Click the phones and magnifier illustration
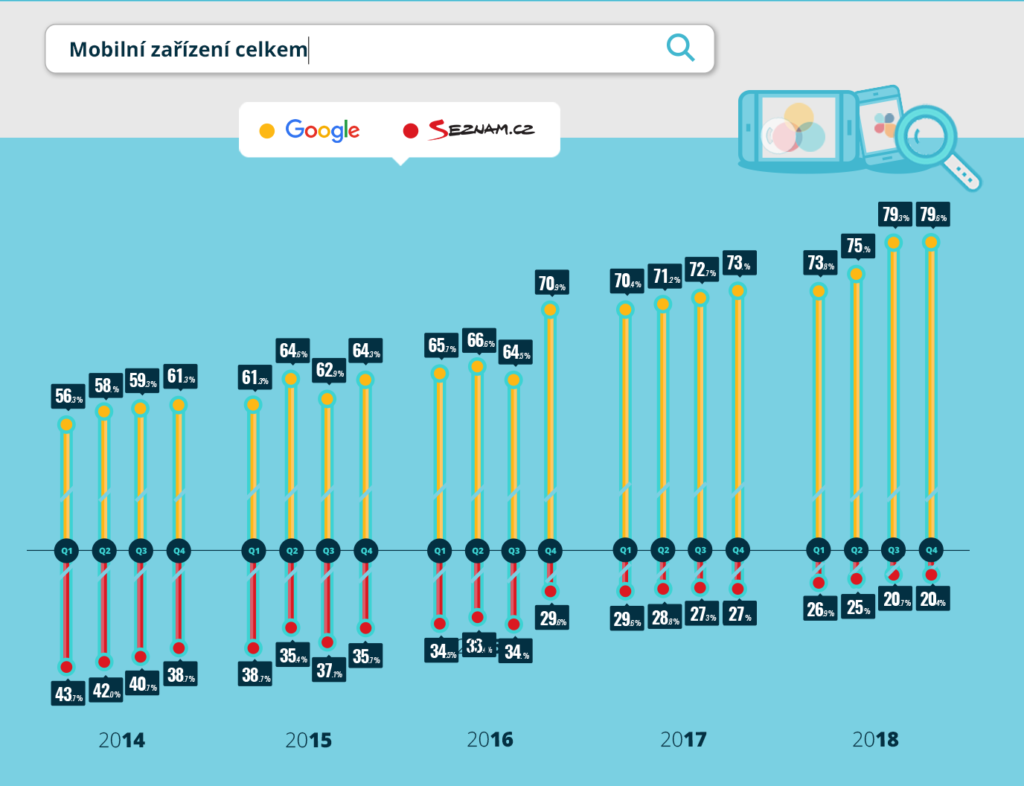This screenshot has width=1024, height=786. pos(859,136)
